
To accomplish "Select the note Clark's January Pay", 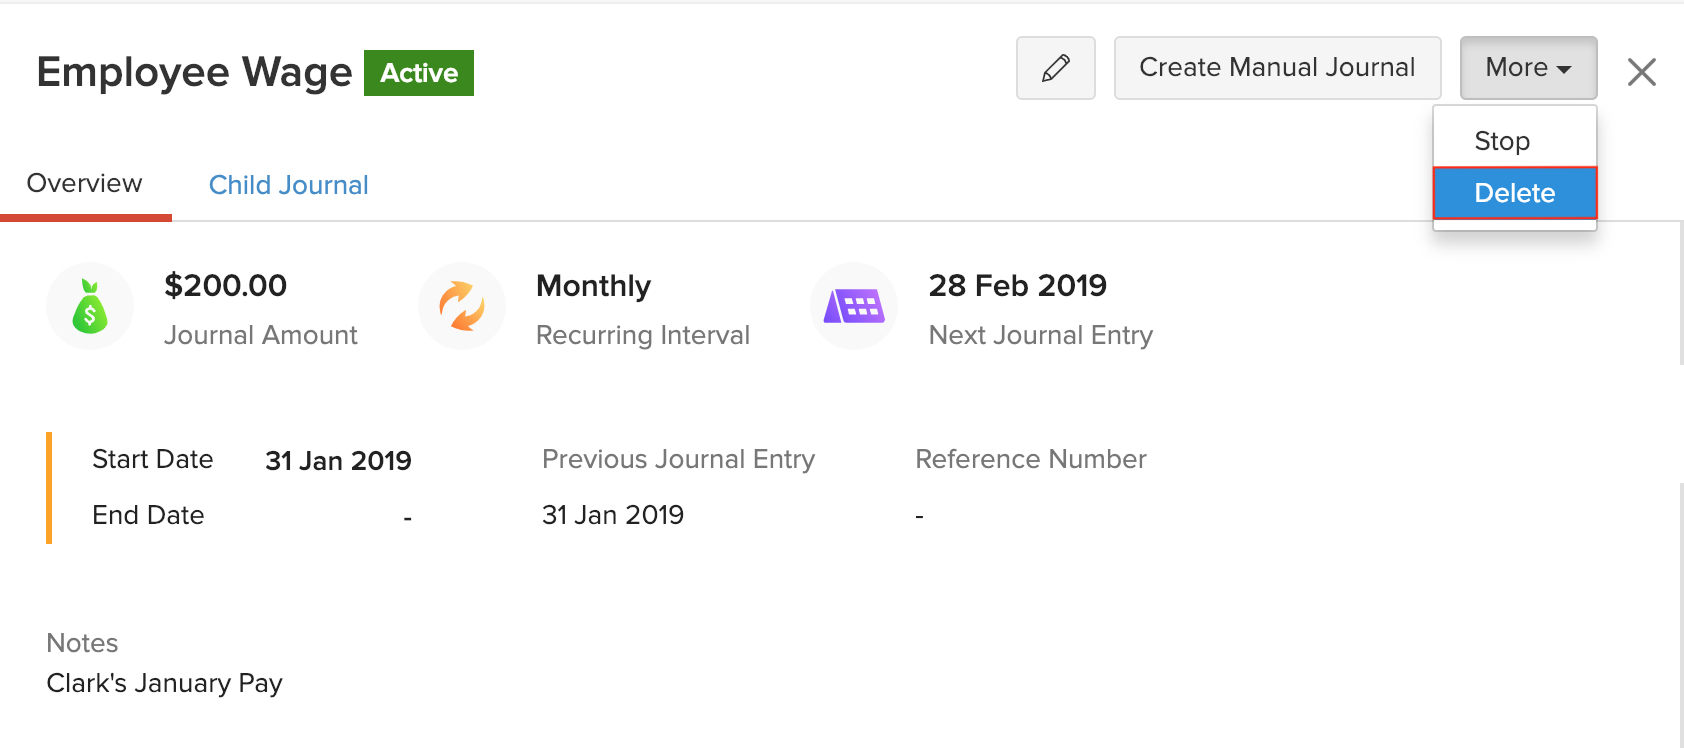I will pos(164,682).
